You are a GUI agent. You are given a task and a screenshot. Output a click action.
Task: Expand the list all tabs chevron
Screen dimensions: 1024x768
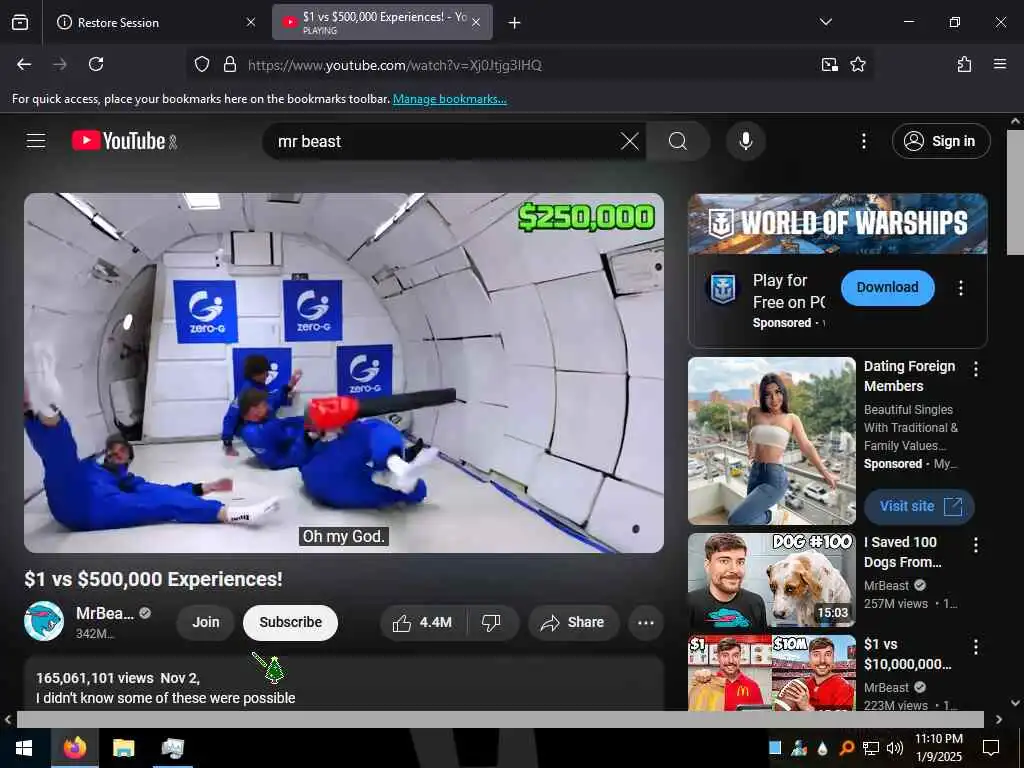click(825, 22)
